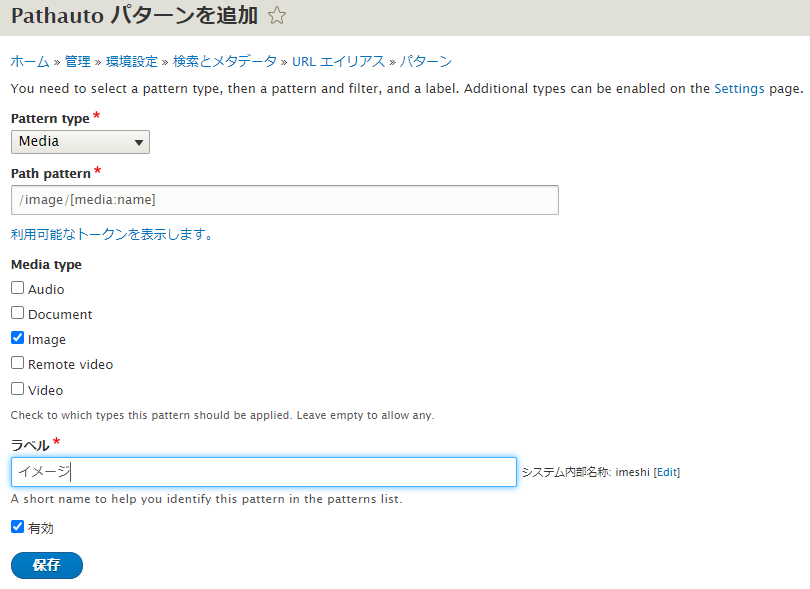Check the Audio media type checkbox

tap(18, 288)
